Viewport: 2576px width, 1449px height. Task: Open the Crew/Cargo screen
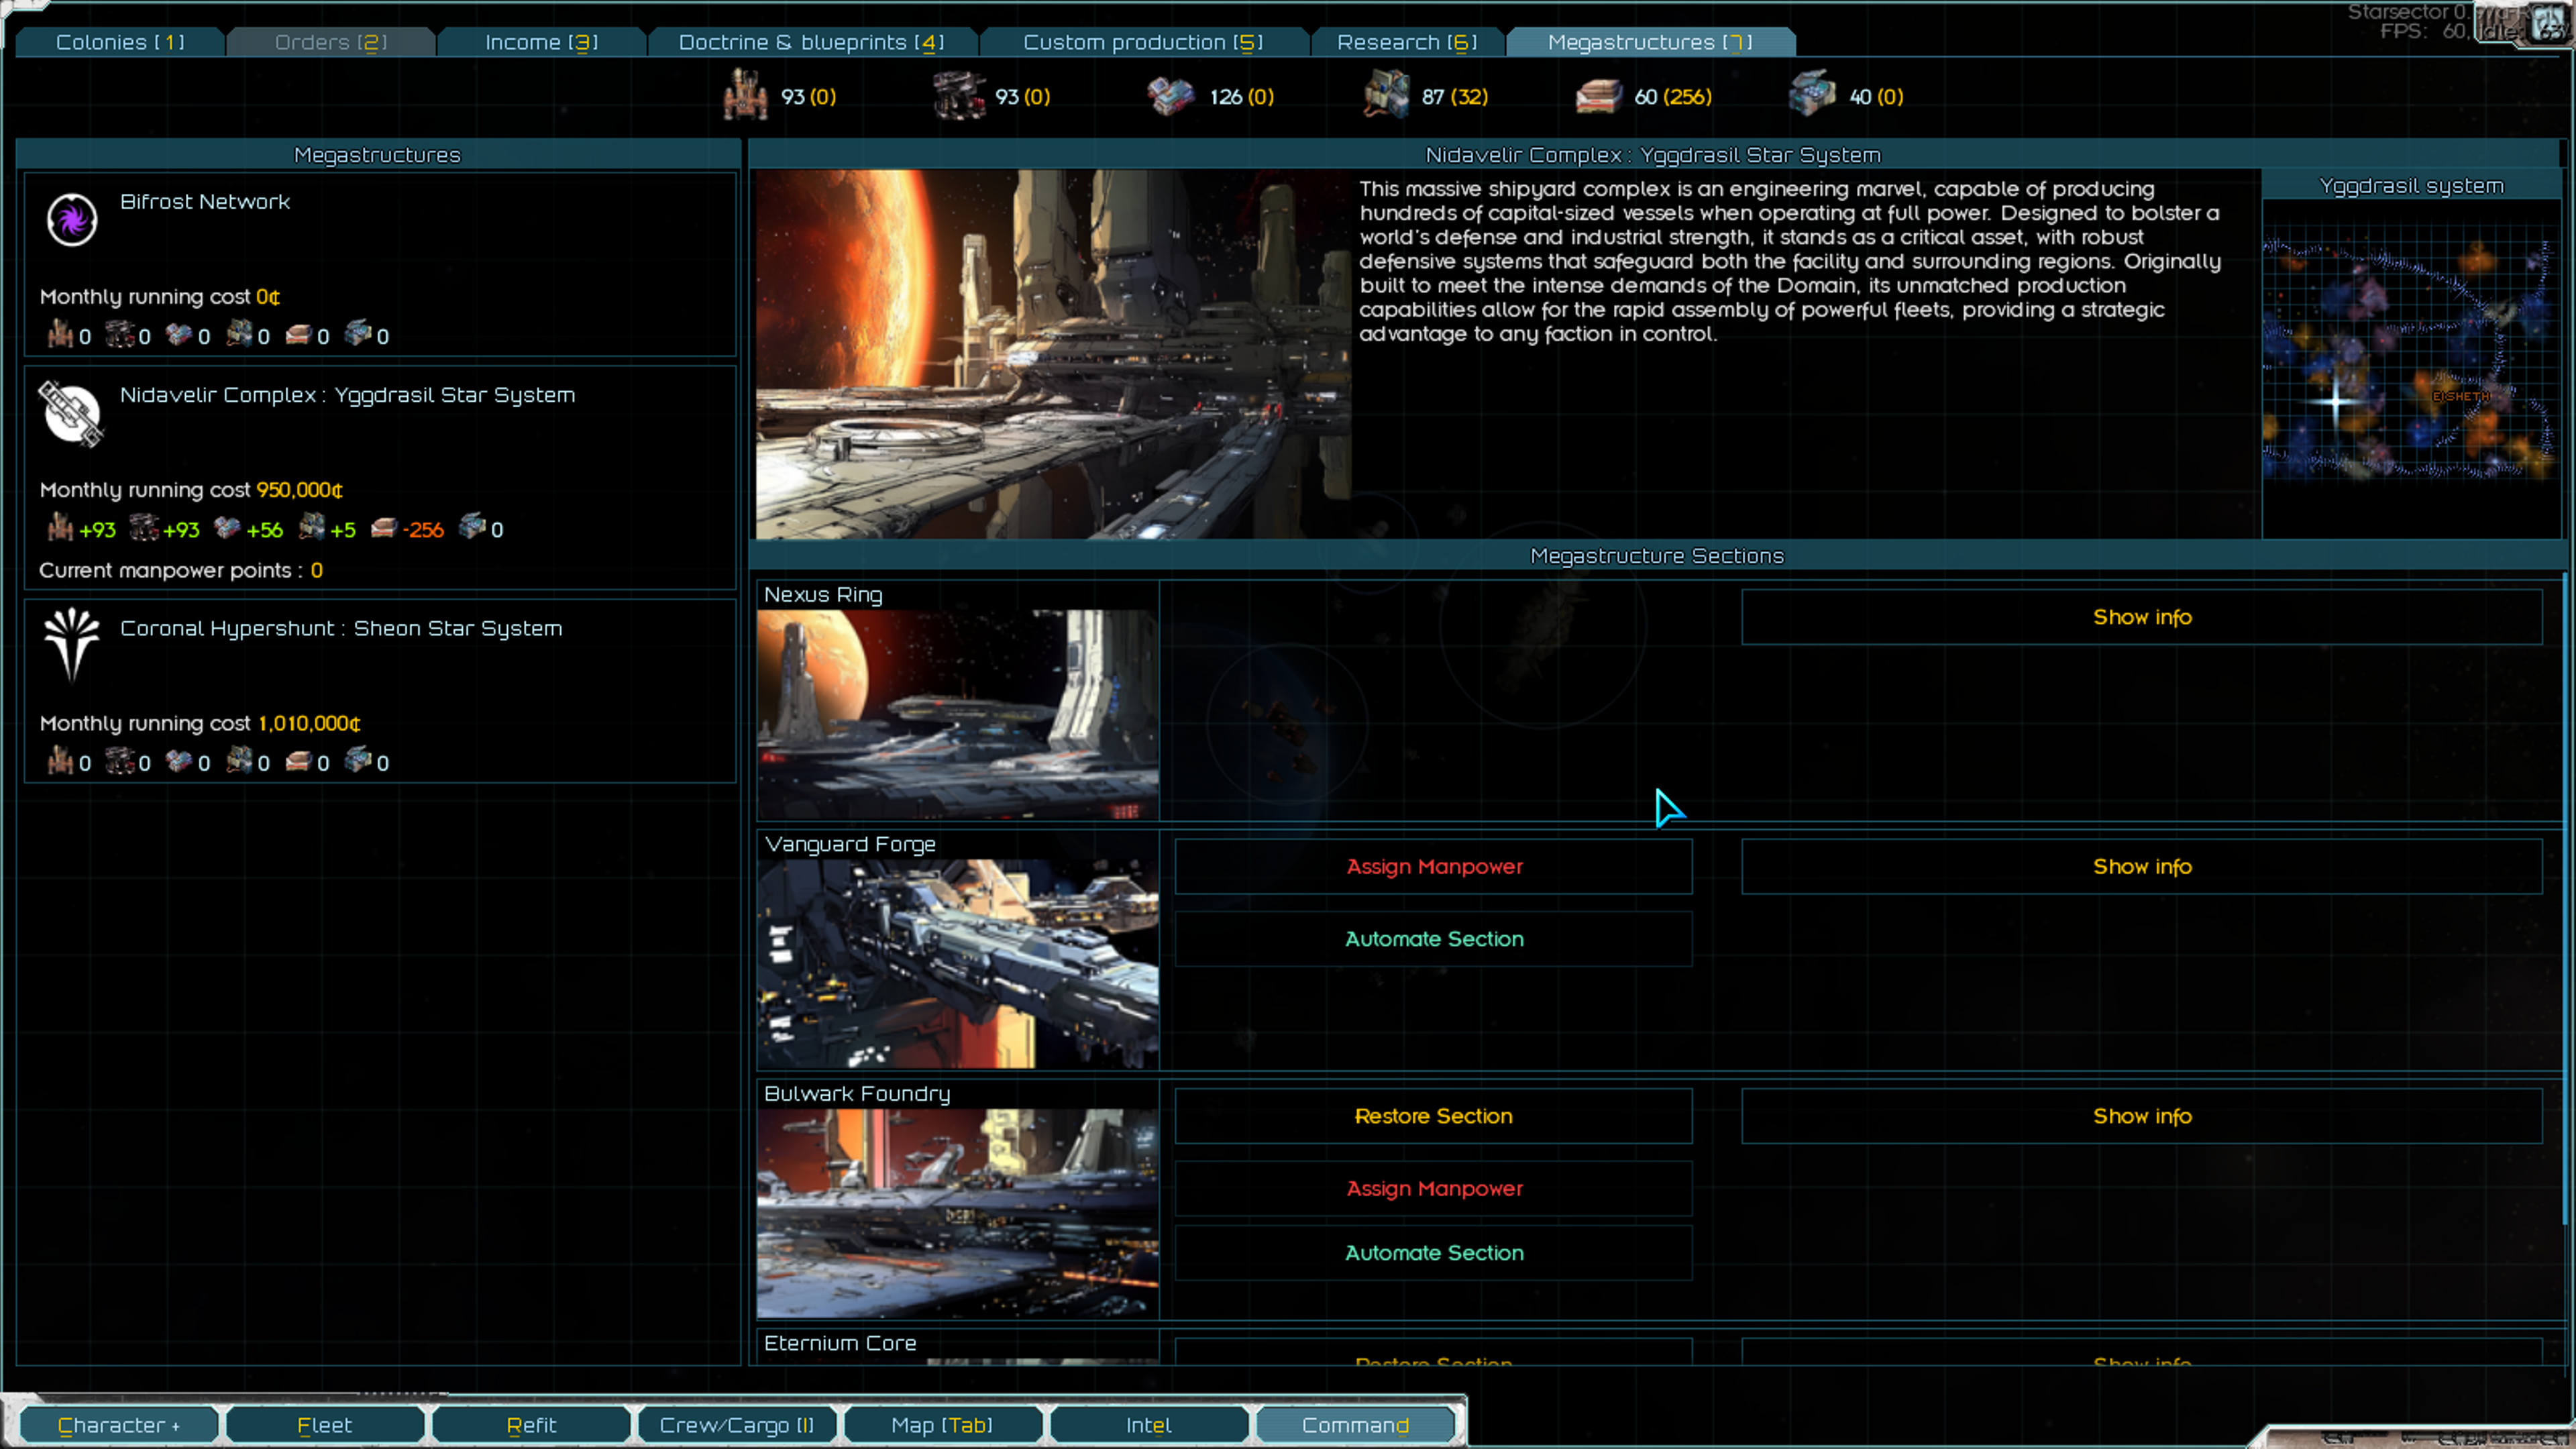point(737,1425)
